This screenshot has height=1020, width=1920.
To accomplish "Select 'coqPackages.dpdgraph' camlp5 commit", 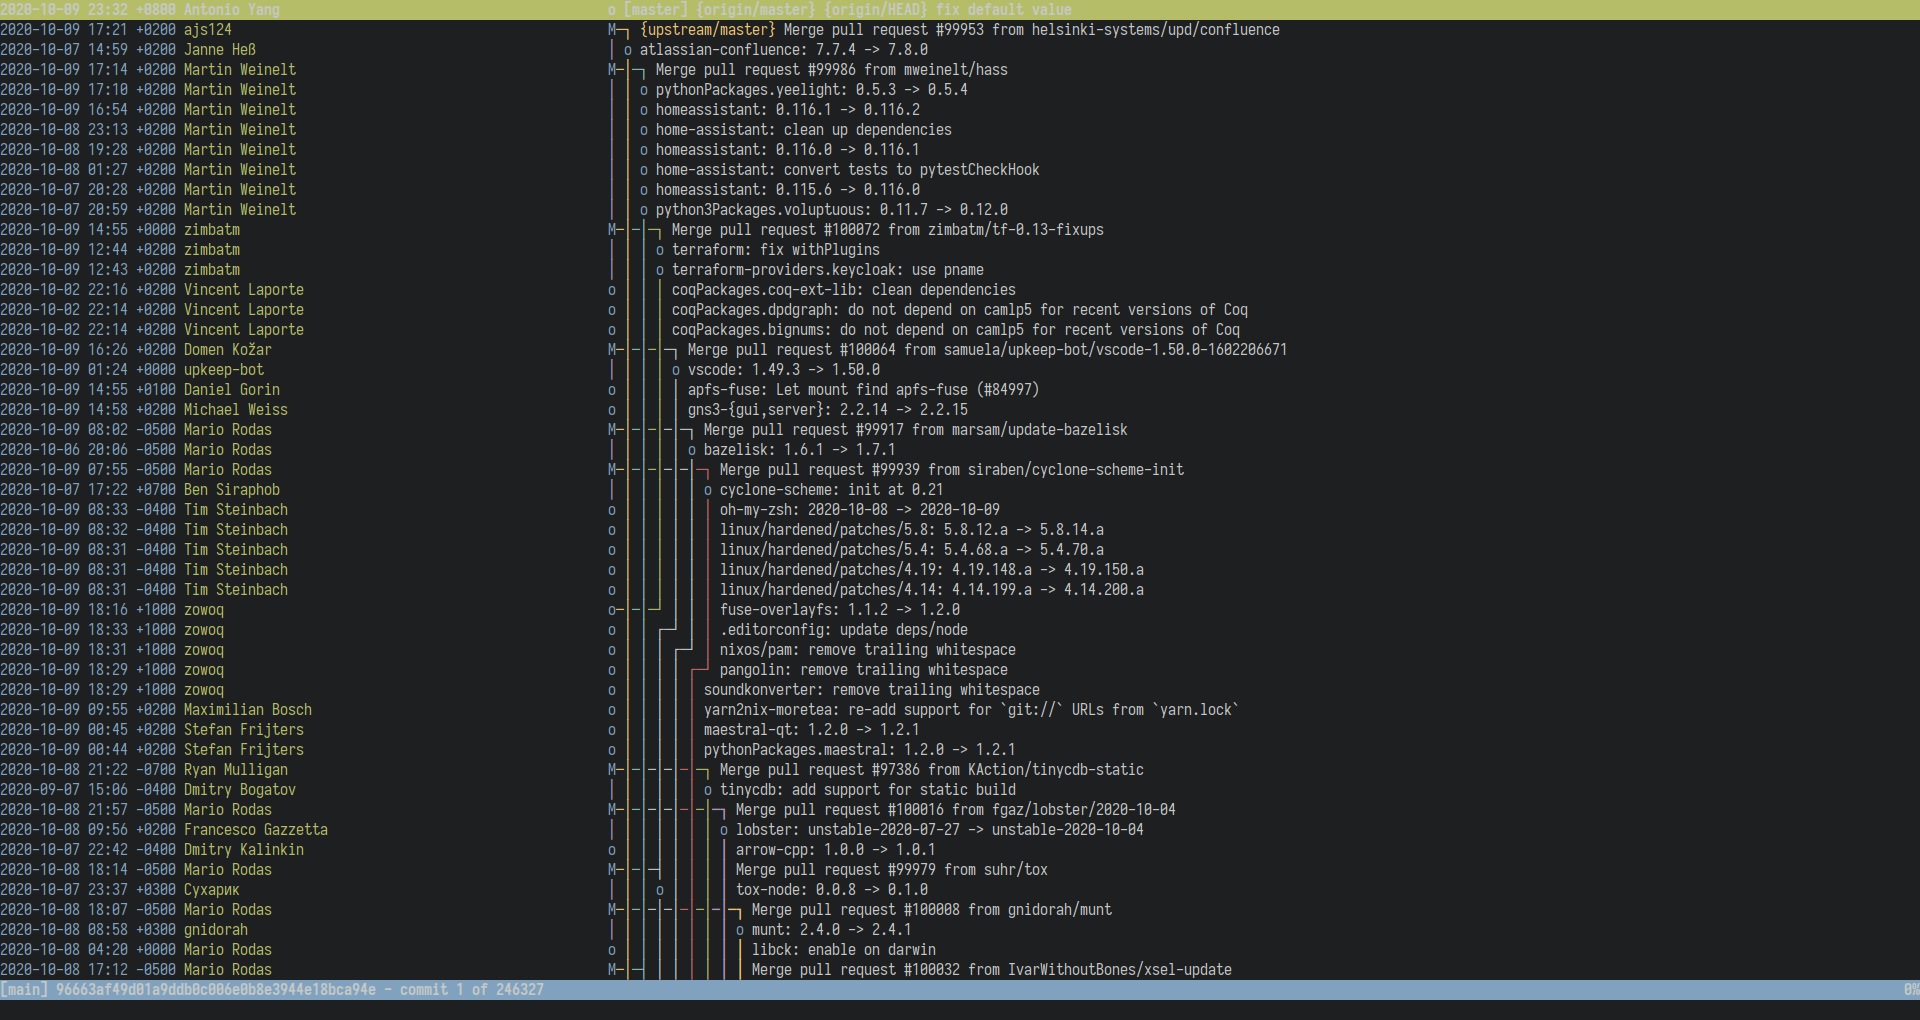I will point(960,310).
